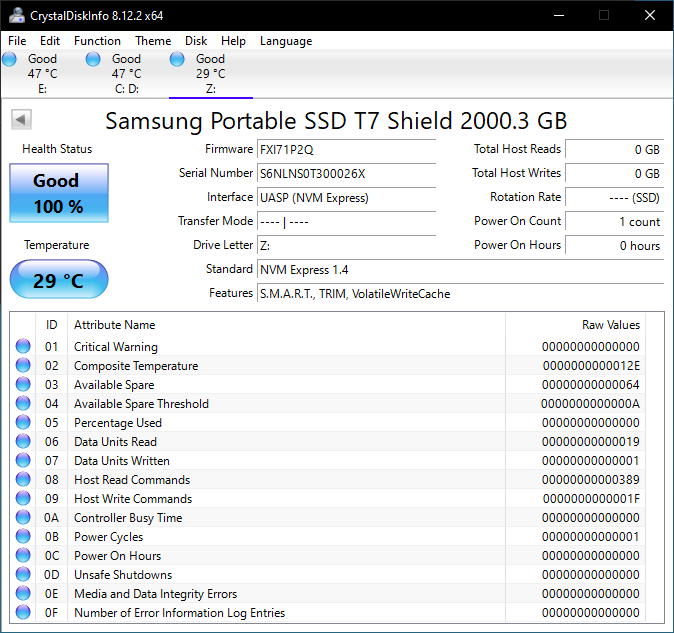Click the Good 100 % health status button
Screen dimensions: 674x633
59,193
